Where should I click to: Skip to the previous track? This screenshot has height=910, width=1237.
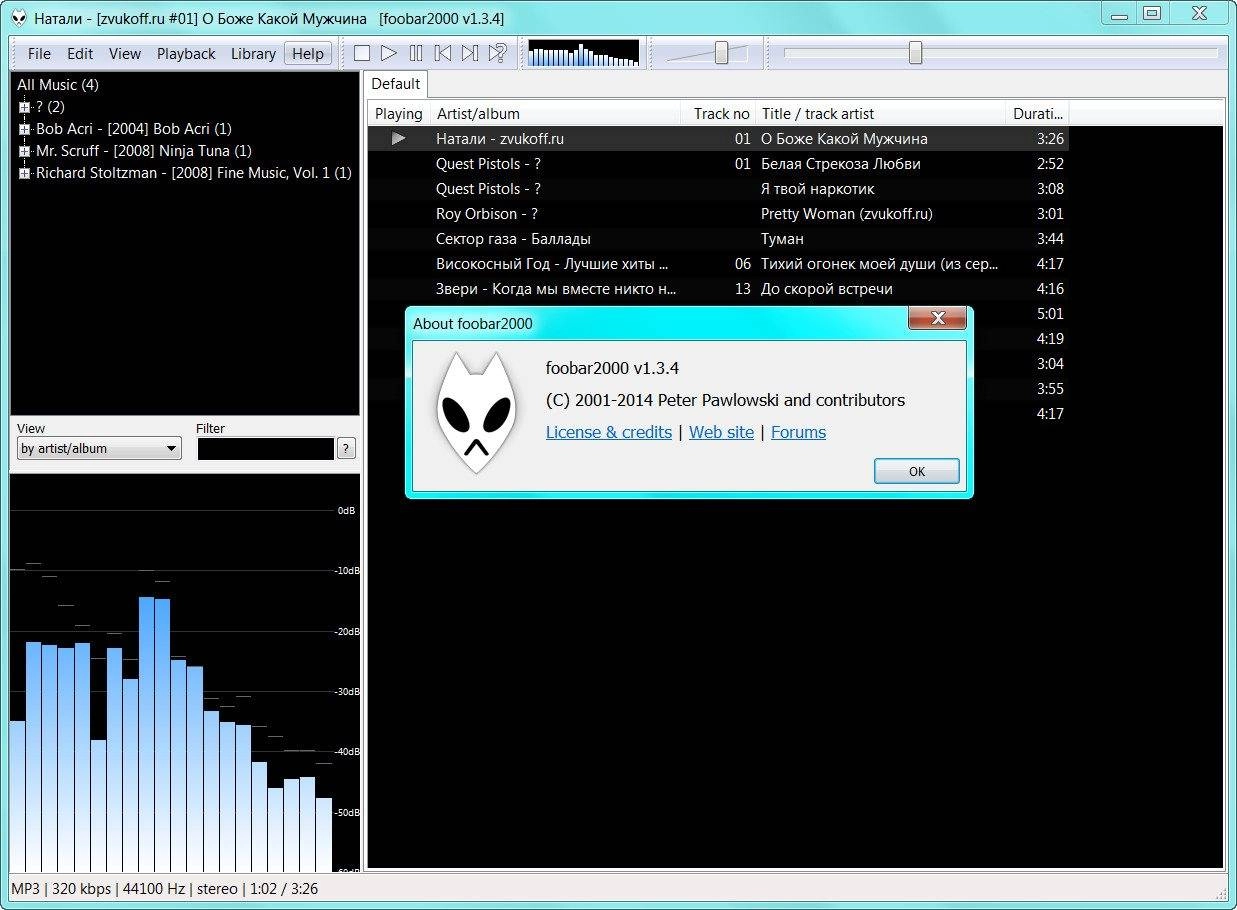tap(443, 53)
